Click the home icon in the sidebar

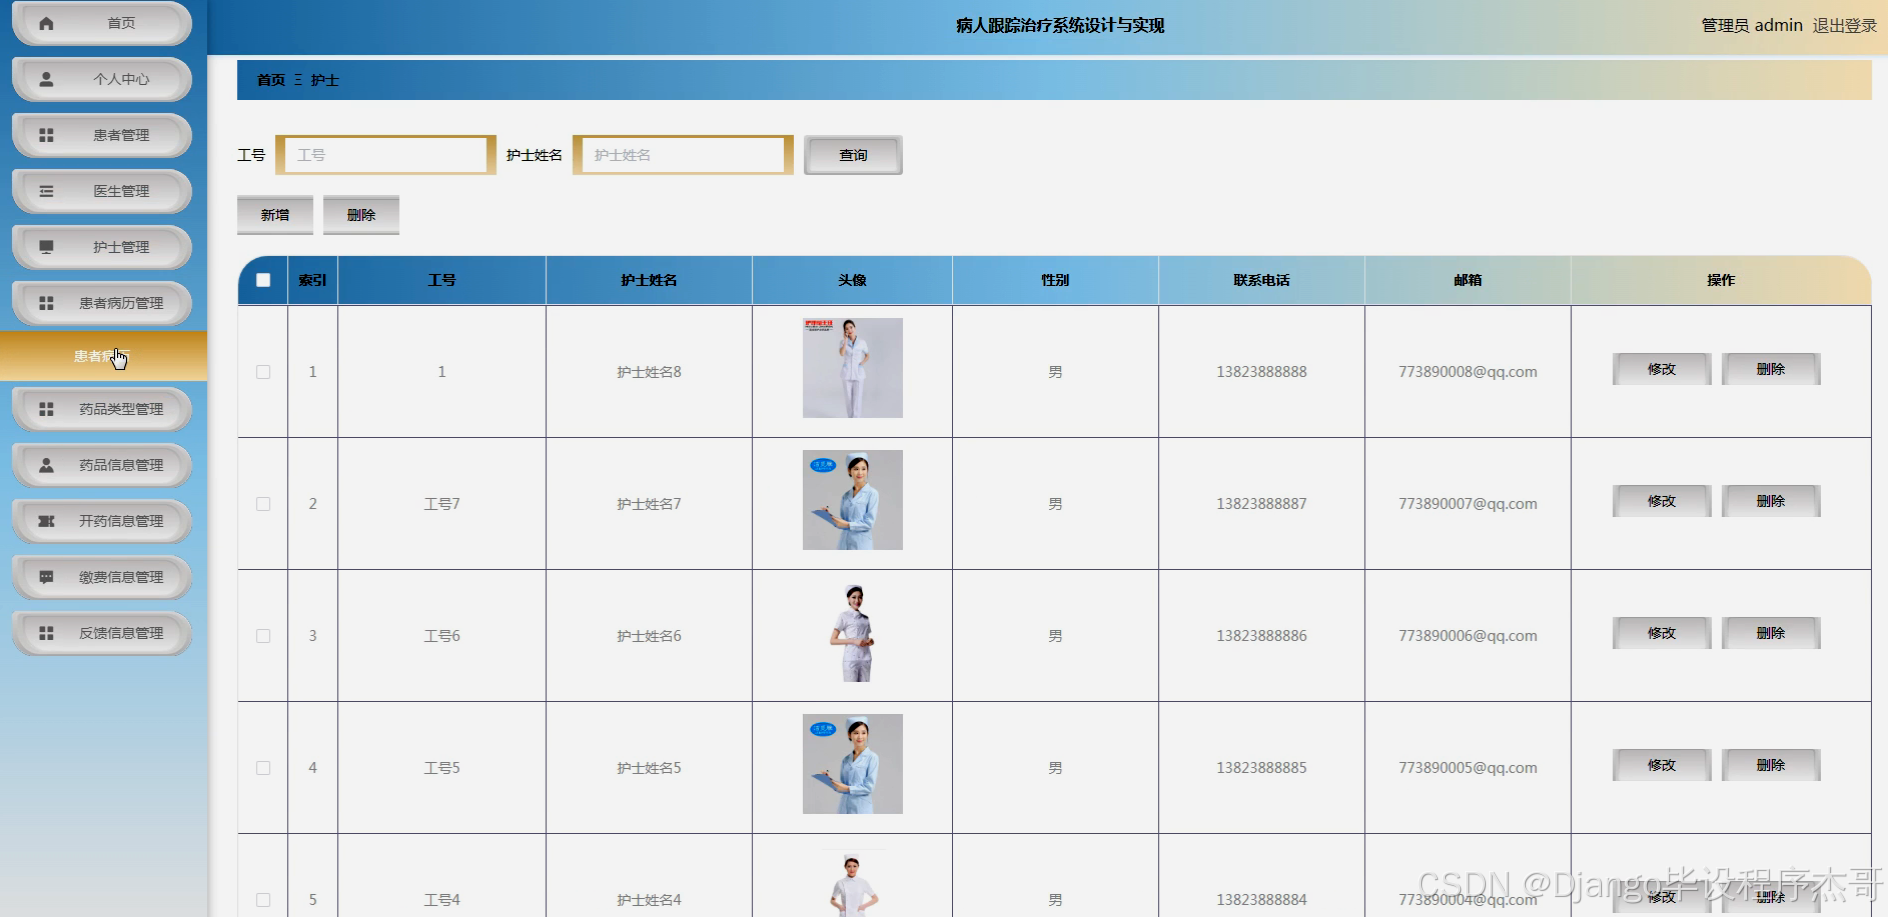(x=46, y=23)
